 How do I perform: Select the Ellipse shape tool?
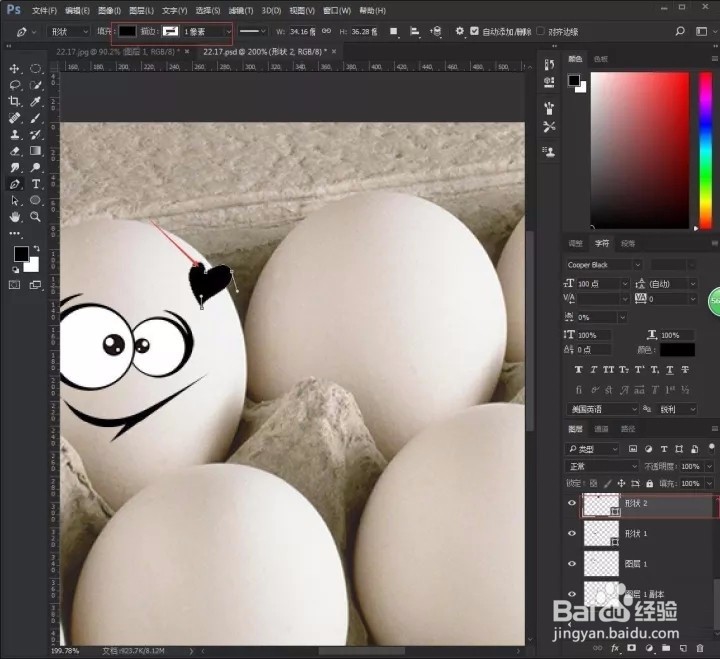pyautogui.click(x=35, y=200)
